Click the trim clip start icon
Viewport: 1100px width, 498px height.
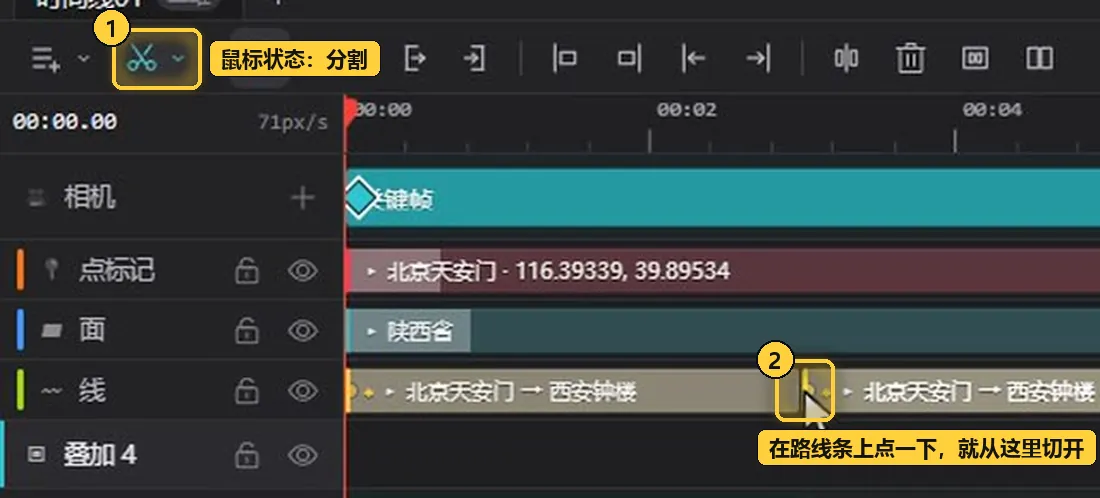point(565,58)
